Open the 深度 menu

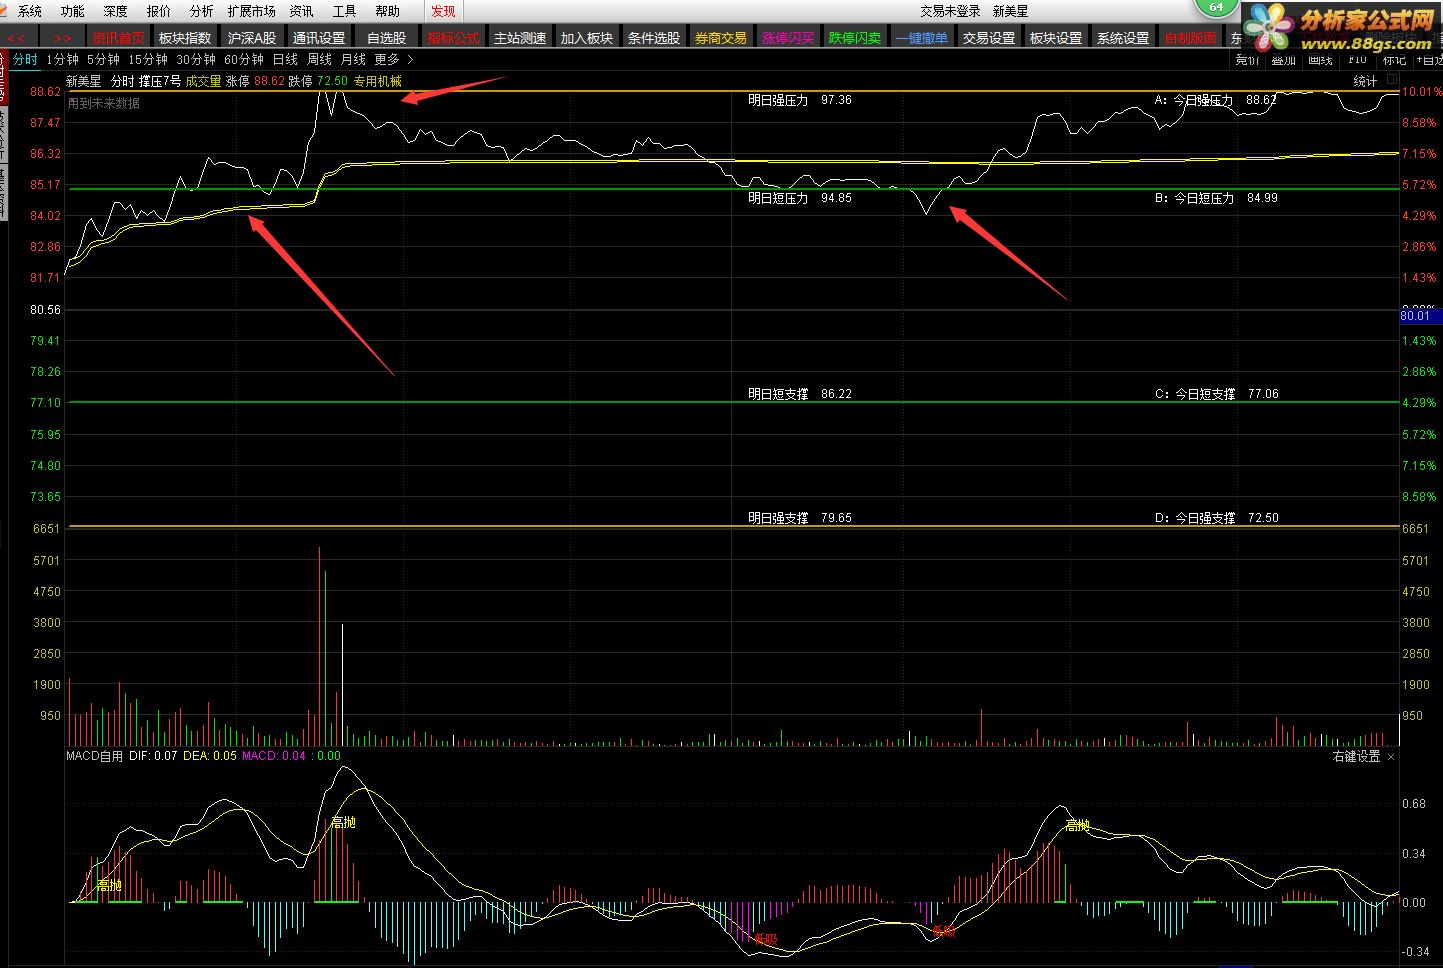pos(116,11)
